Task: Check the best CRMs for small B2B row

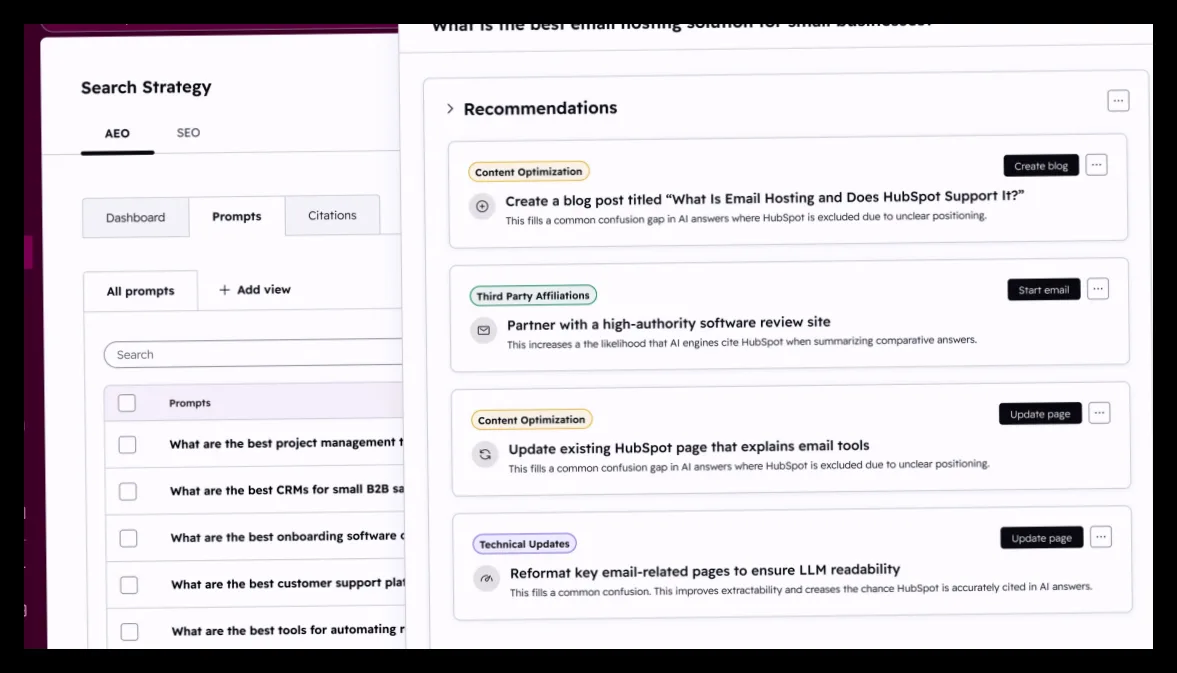Action: 128,491
